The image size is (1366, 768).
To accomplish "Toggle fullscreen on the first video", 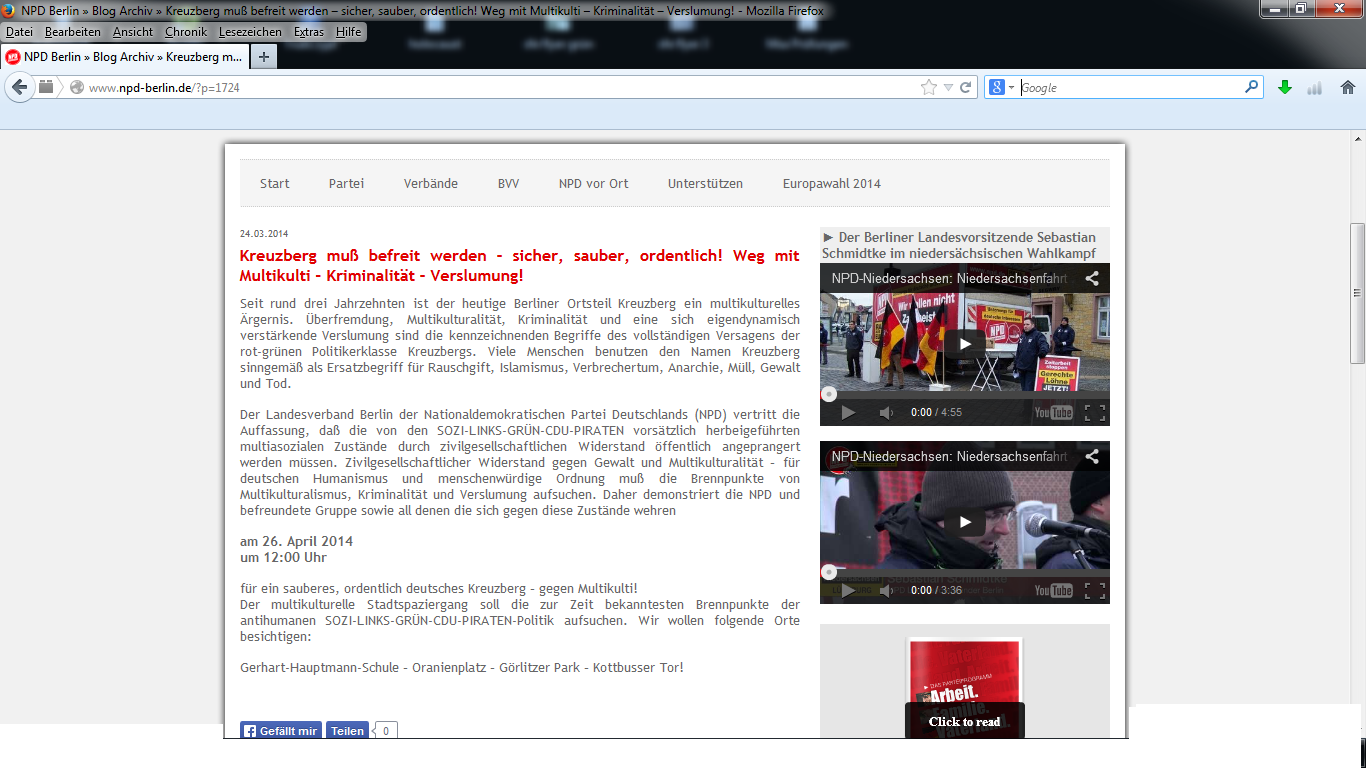I will 1095,413.
